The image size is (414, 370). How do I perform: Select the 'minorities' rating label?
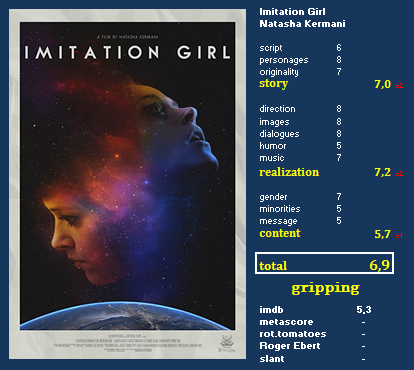[x=280, y=209]
